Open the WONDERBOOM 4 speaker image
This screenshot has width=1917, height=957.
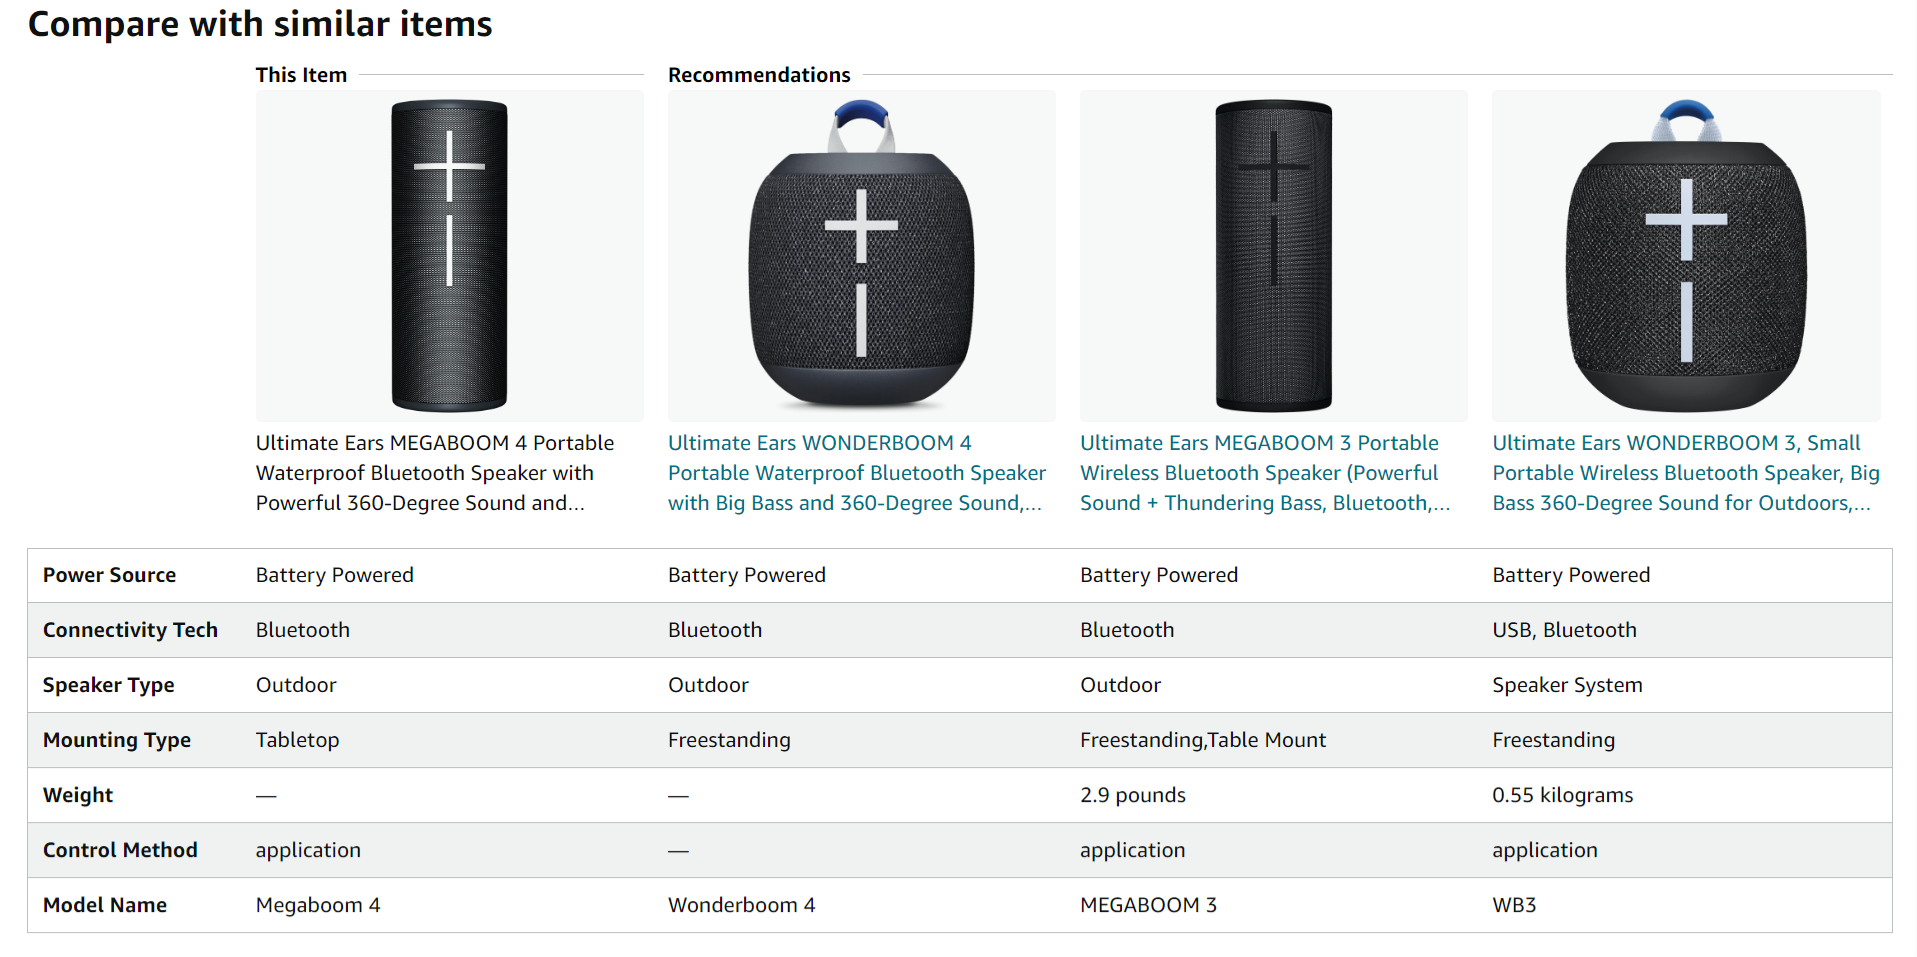pyautogui.click(x=861, y=255)
